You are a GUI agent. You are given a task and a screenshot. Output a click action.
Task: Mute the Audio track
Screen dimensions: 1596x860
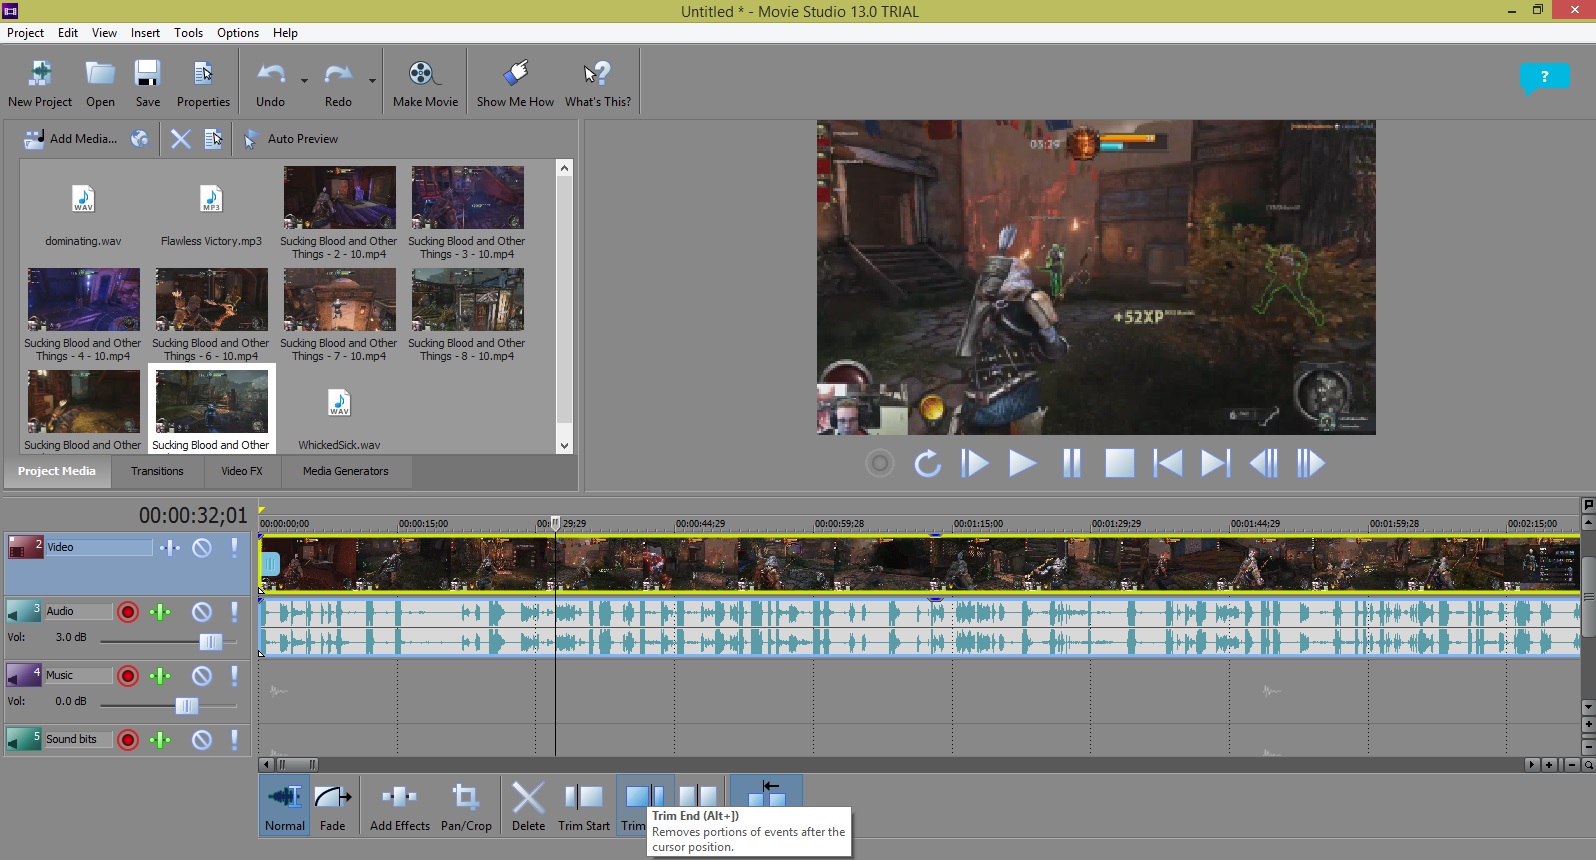click(202, 611)
